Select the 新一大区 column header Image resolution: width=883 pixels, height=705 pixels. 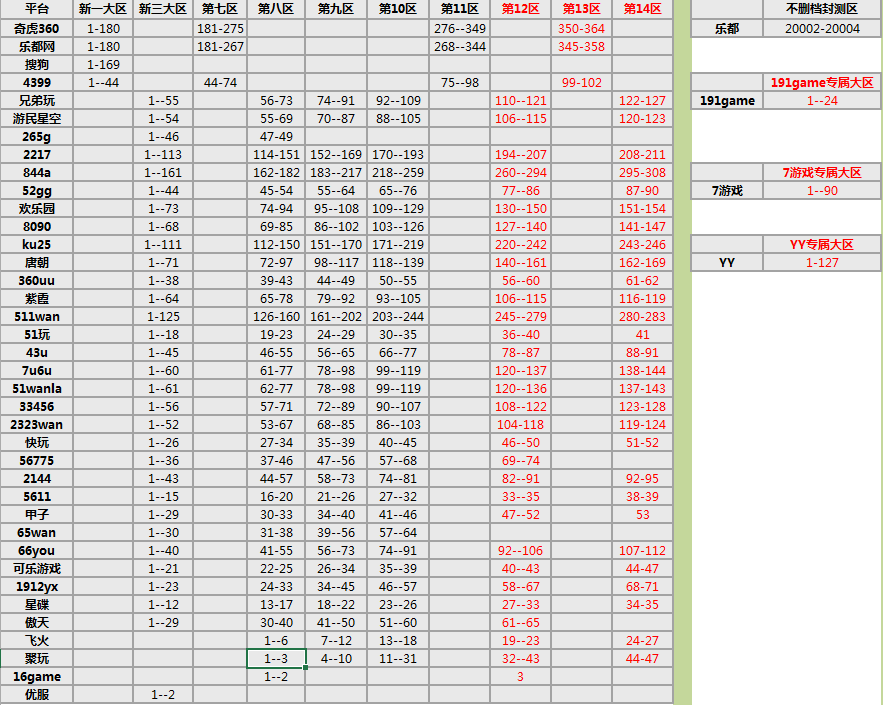click(x=103, y=9)
